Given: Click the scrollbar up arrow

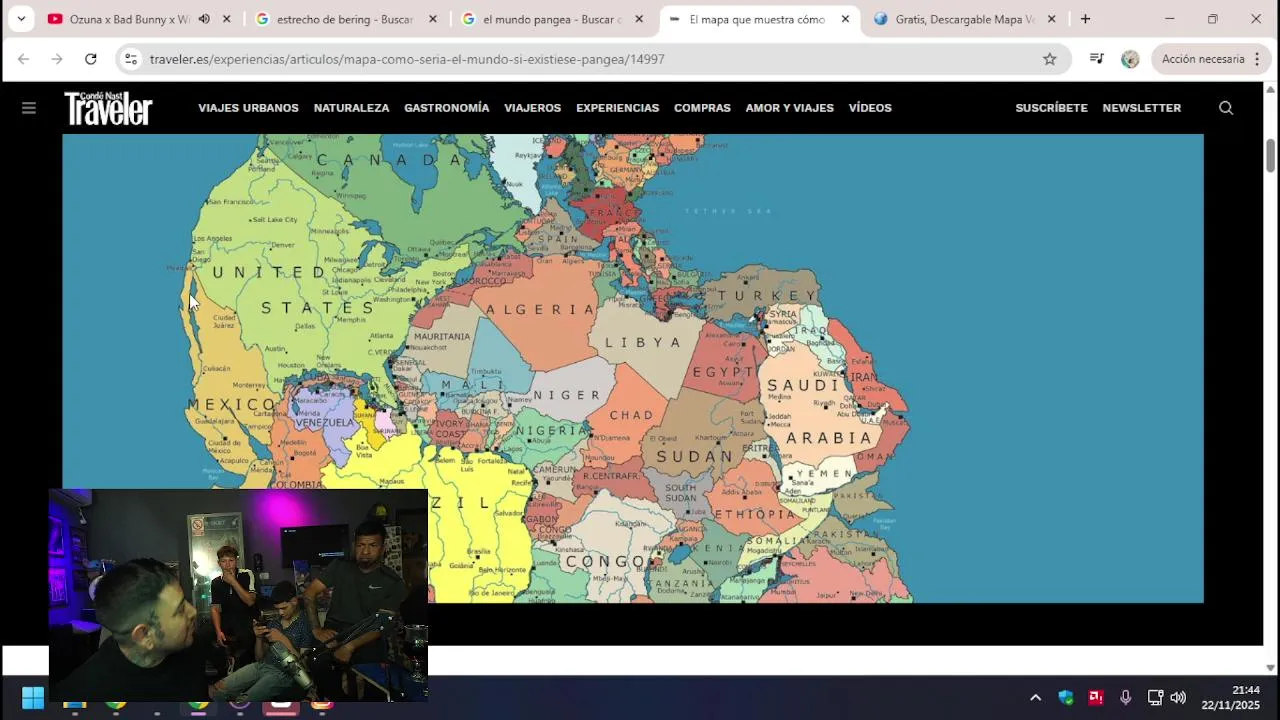Looking at the screenshot, I should [x=1271, y=91].
